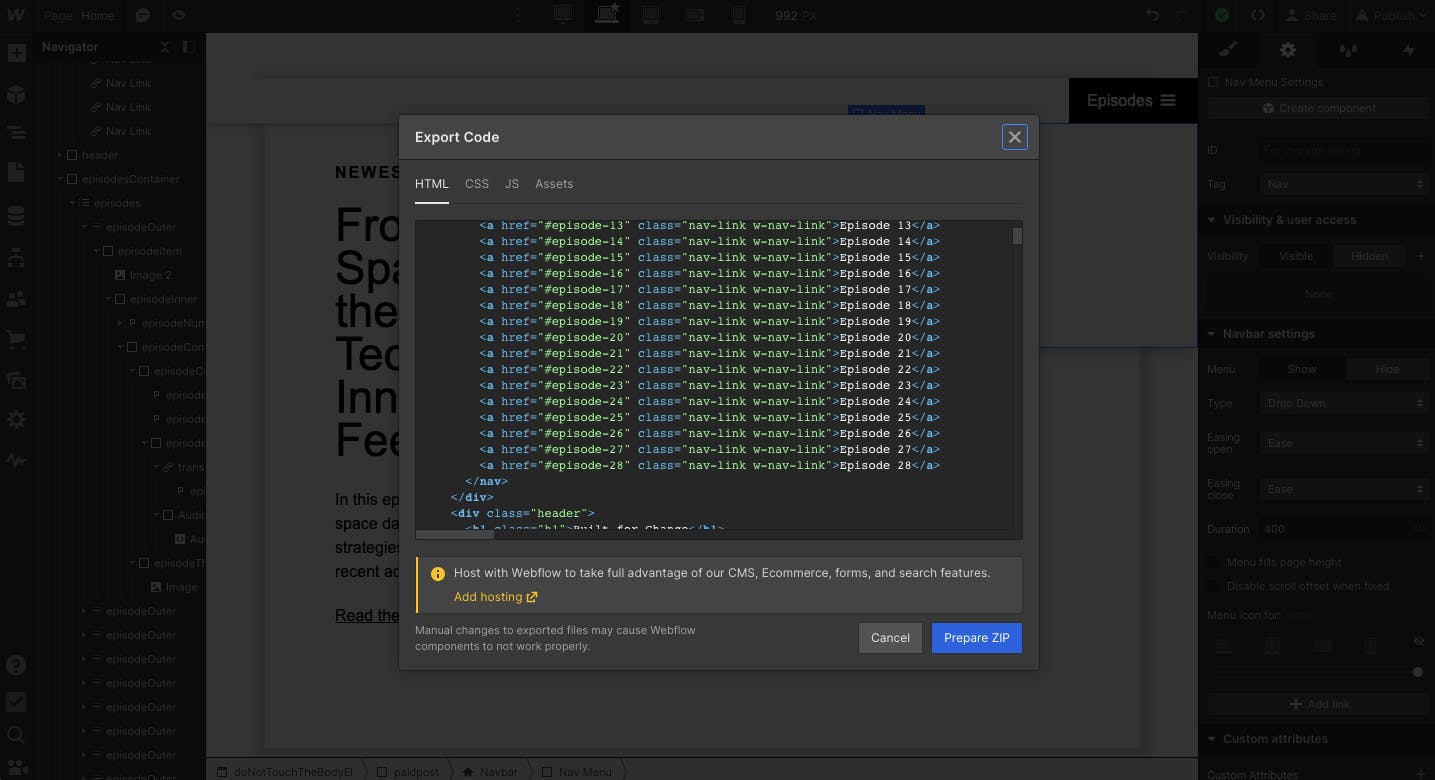Dock the Navigator panel icon

tap(187, 47)
